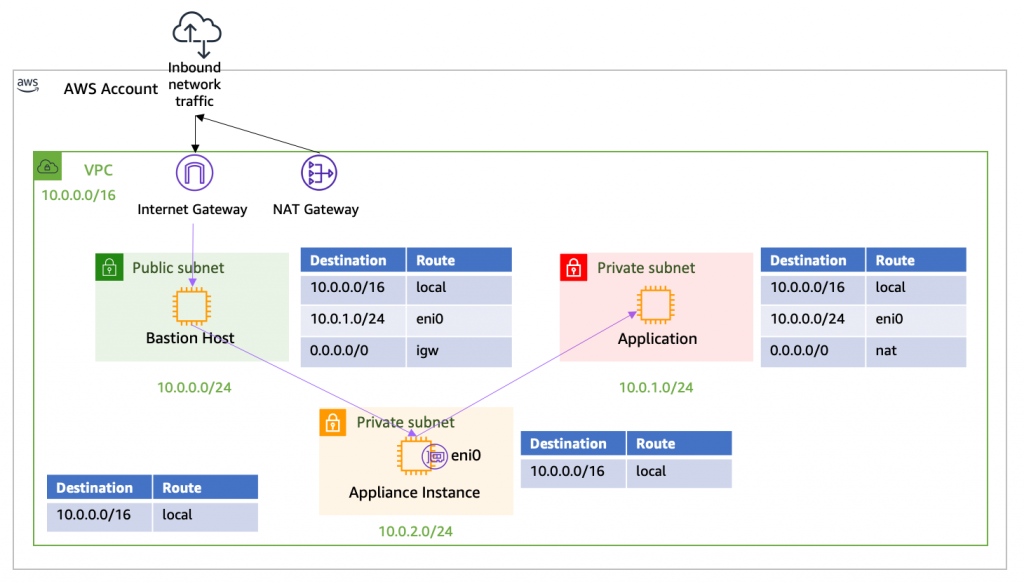Click the AWS logo in the top-left corner

coord(27,85)
